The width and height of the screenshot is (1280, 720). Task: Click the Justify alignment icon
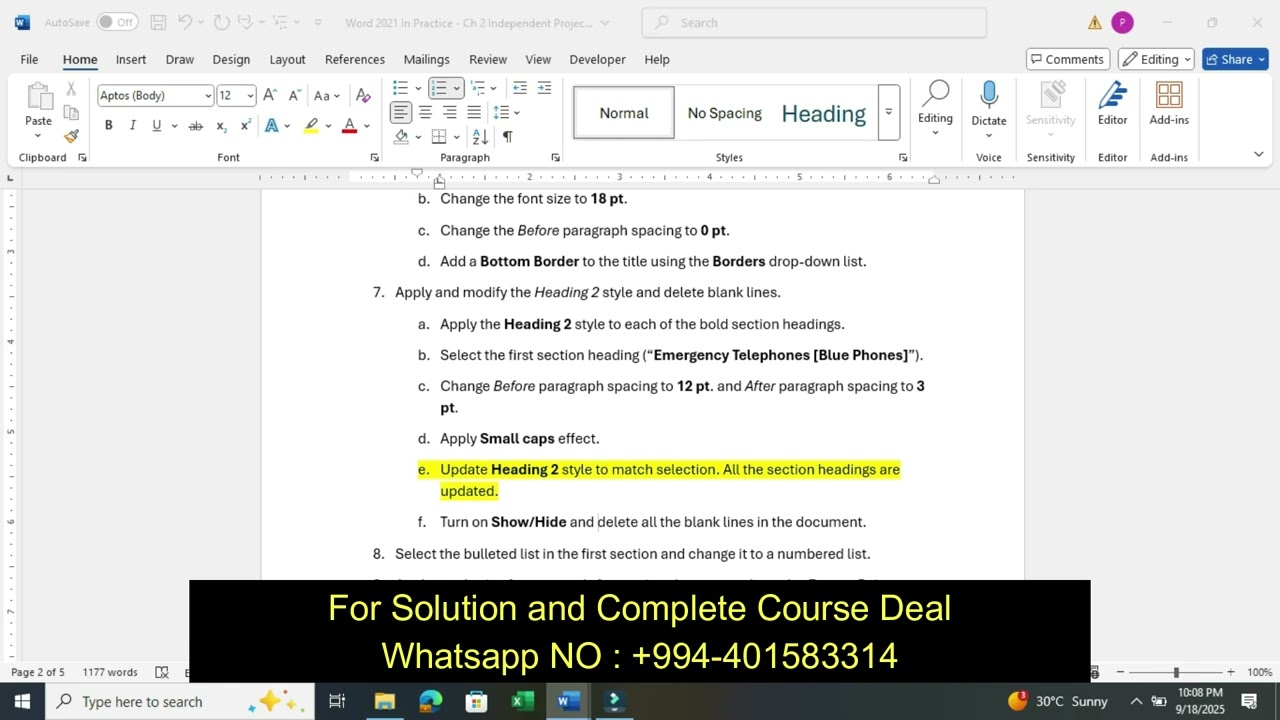tap(474, 112)
